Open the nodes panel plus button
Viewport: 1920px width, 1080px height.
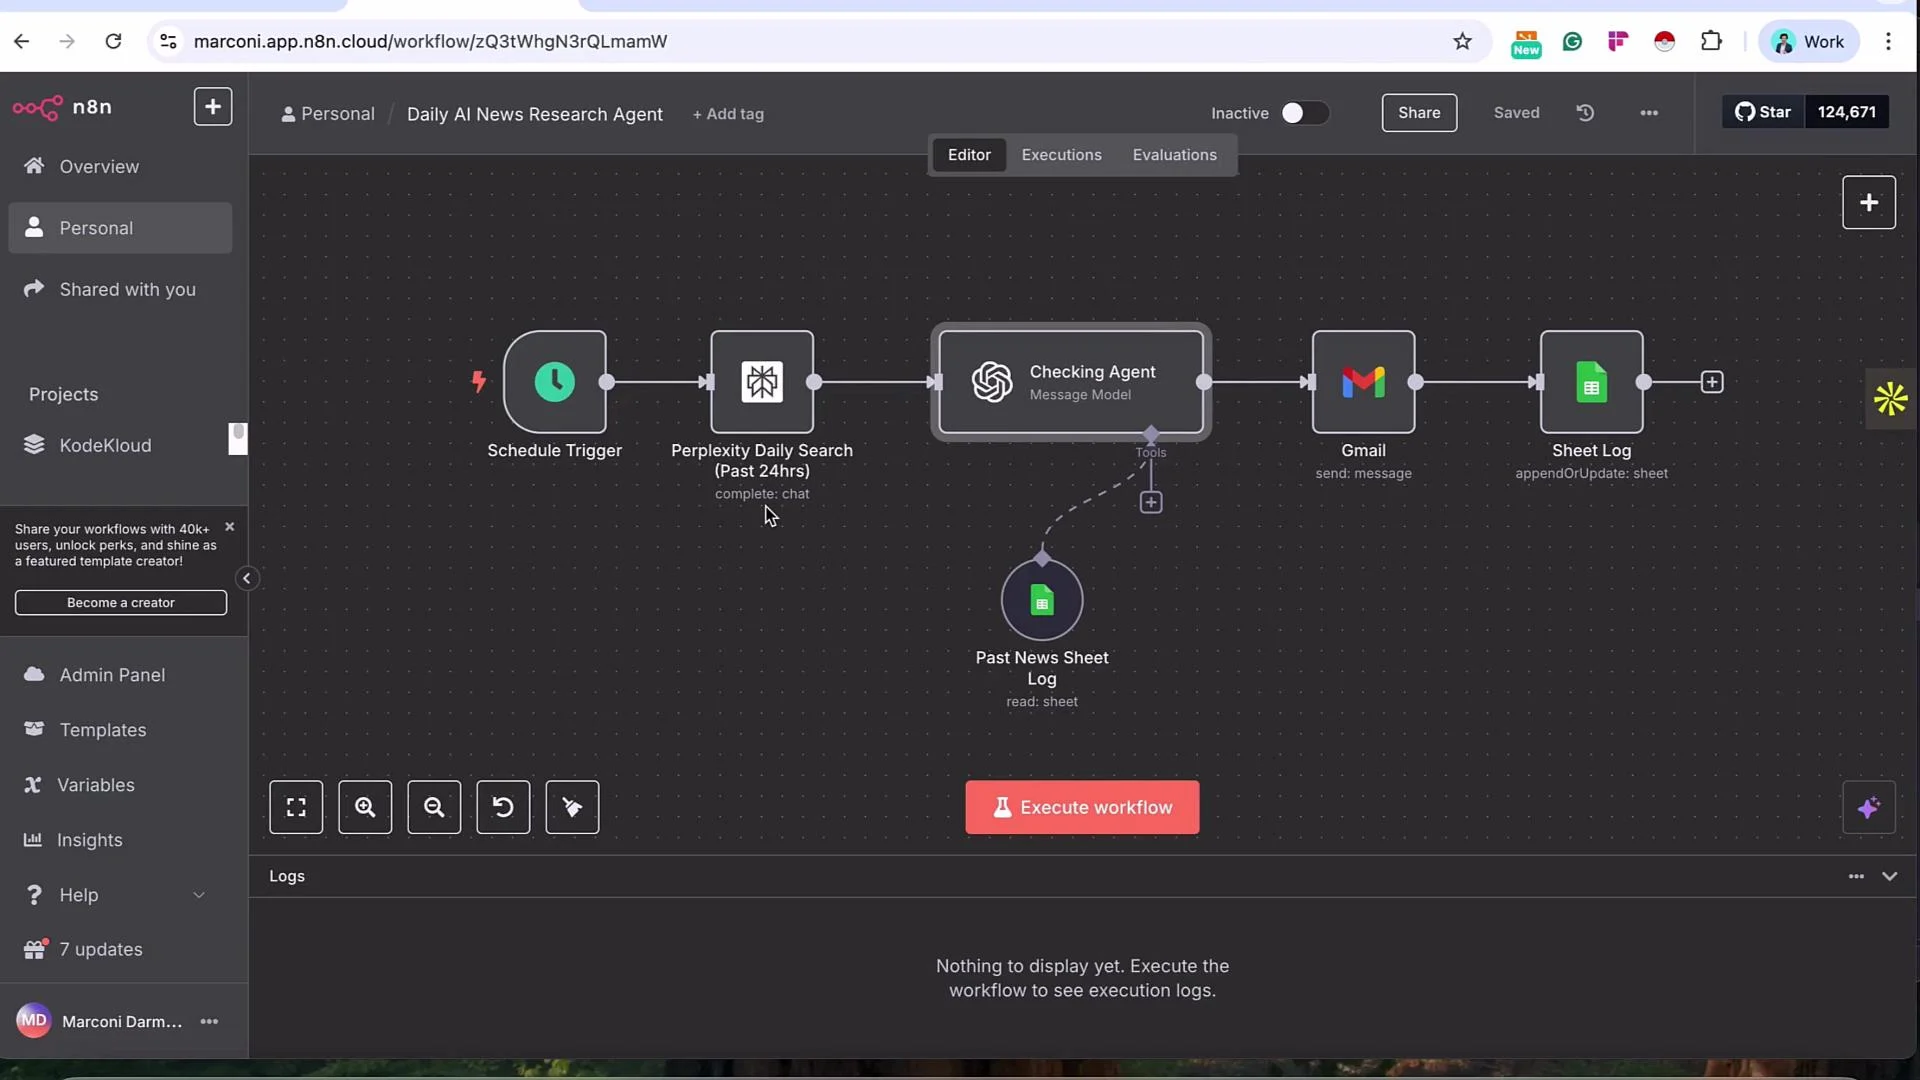(1868, 202)
